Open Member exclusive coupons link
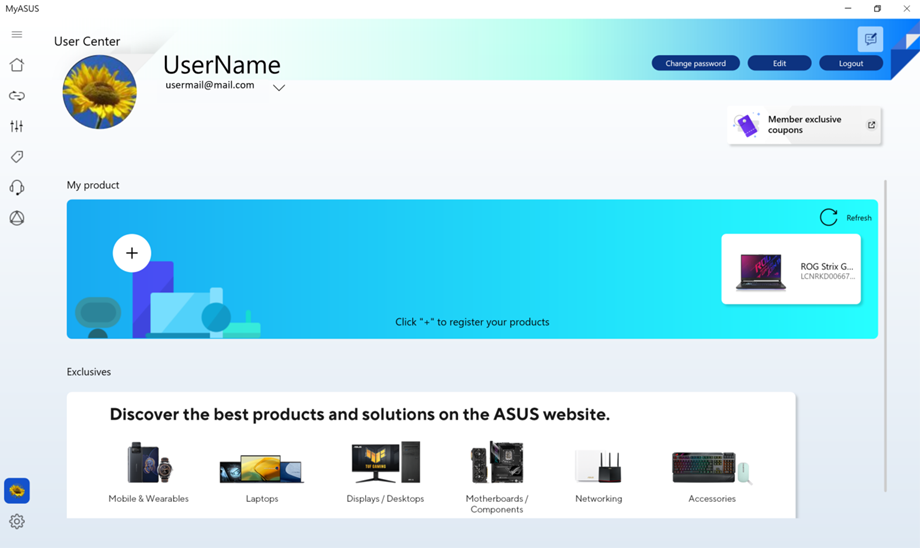The width and height of the screenshot is (920, 548). point(804,124)
